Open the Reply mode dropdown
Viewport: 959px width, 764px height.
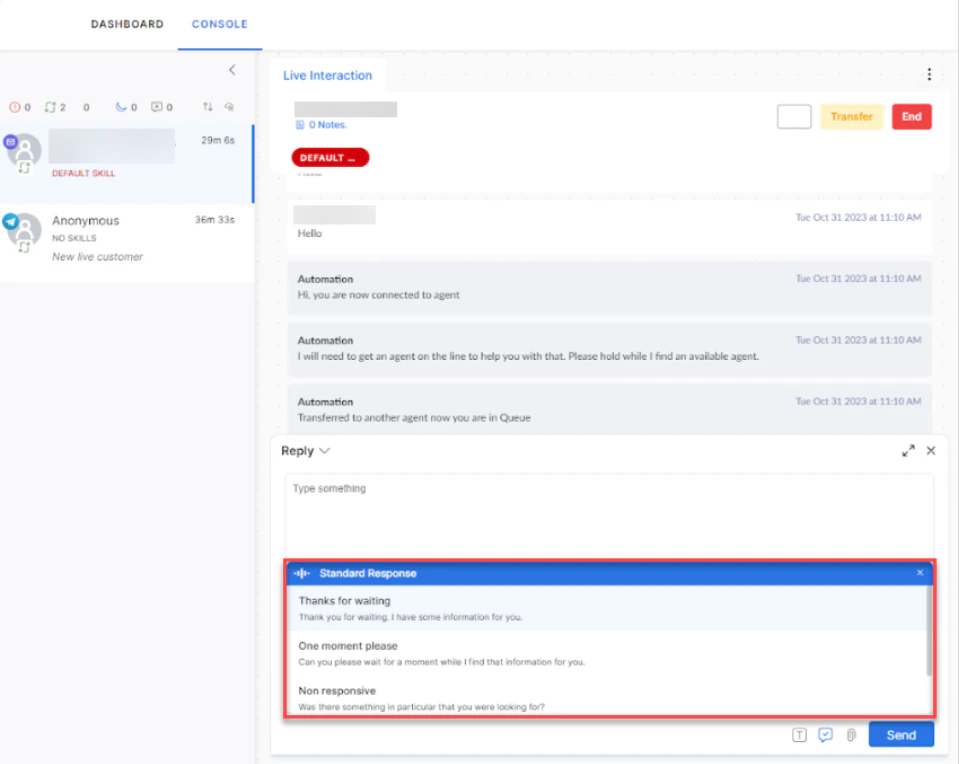tap(305, 450)
